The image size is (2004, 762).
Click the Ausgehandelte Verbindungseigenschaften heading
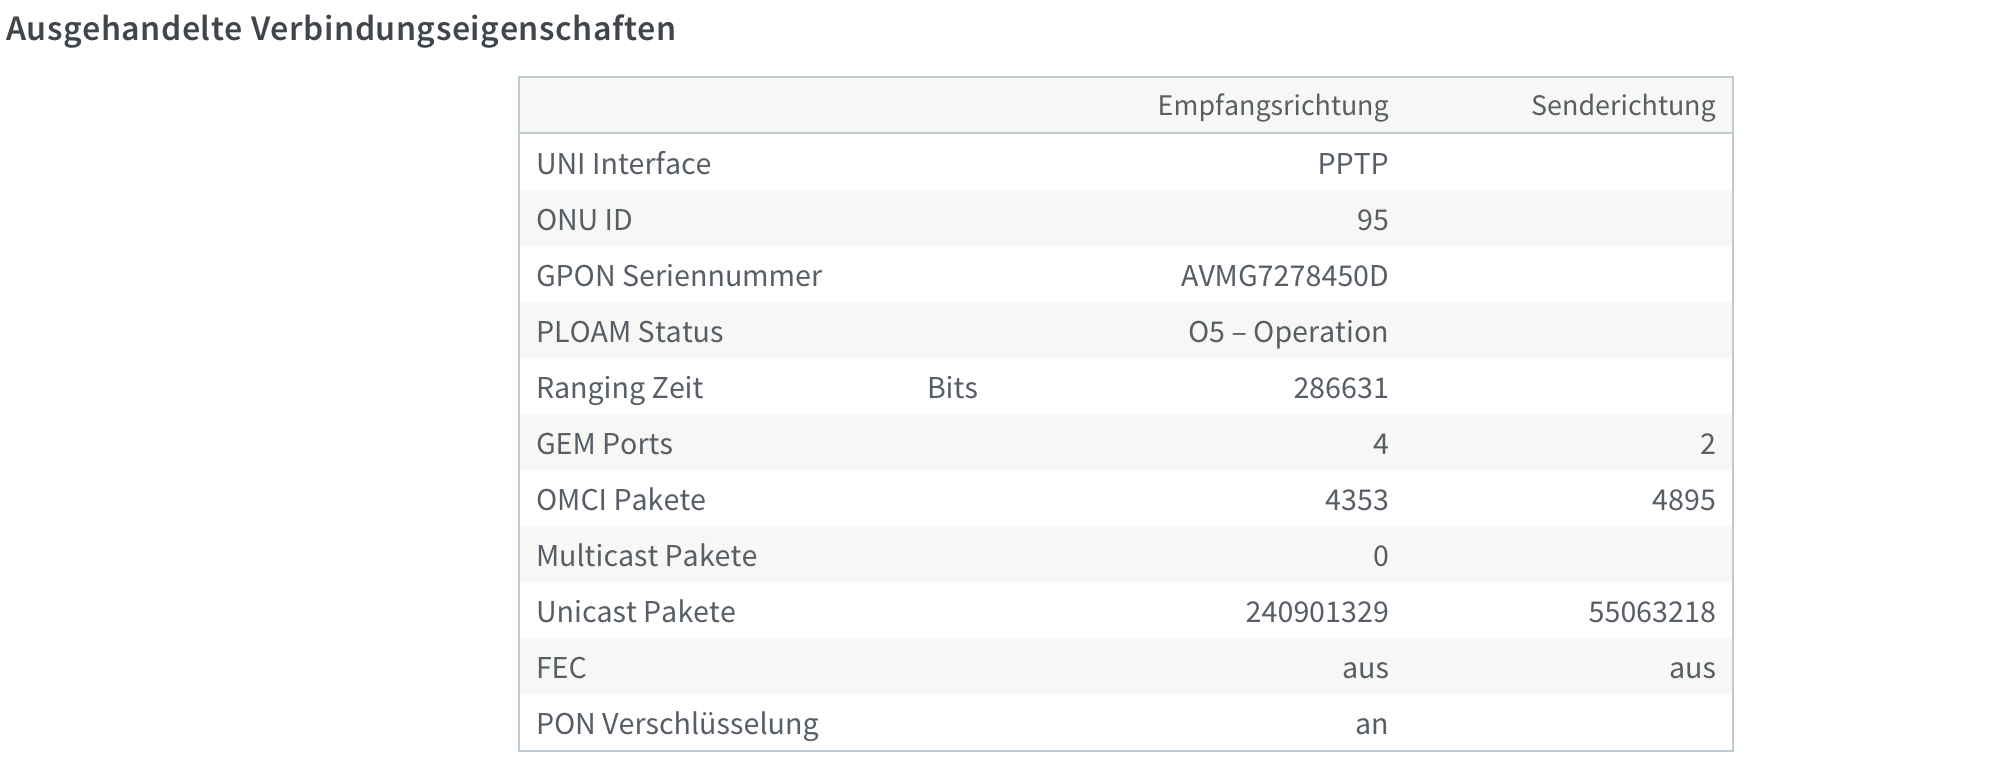click(341, 29)
